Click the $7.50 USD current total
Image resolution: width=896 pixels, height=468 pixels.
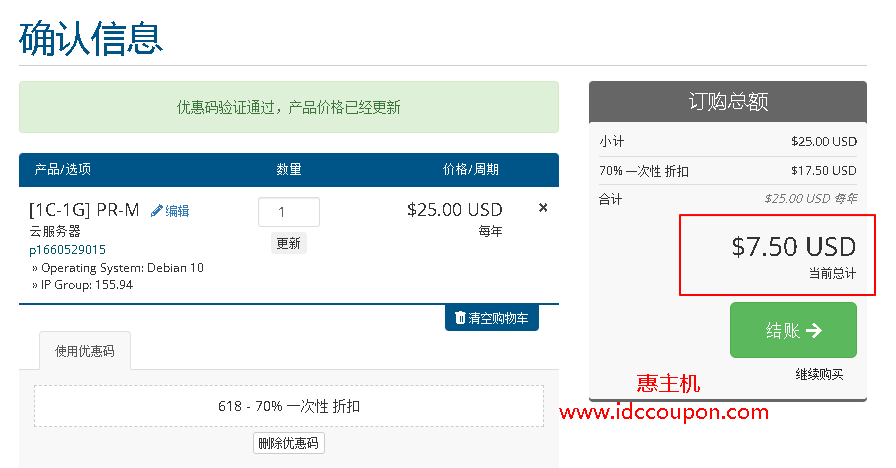pos(793,247)
